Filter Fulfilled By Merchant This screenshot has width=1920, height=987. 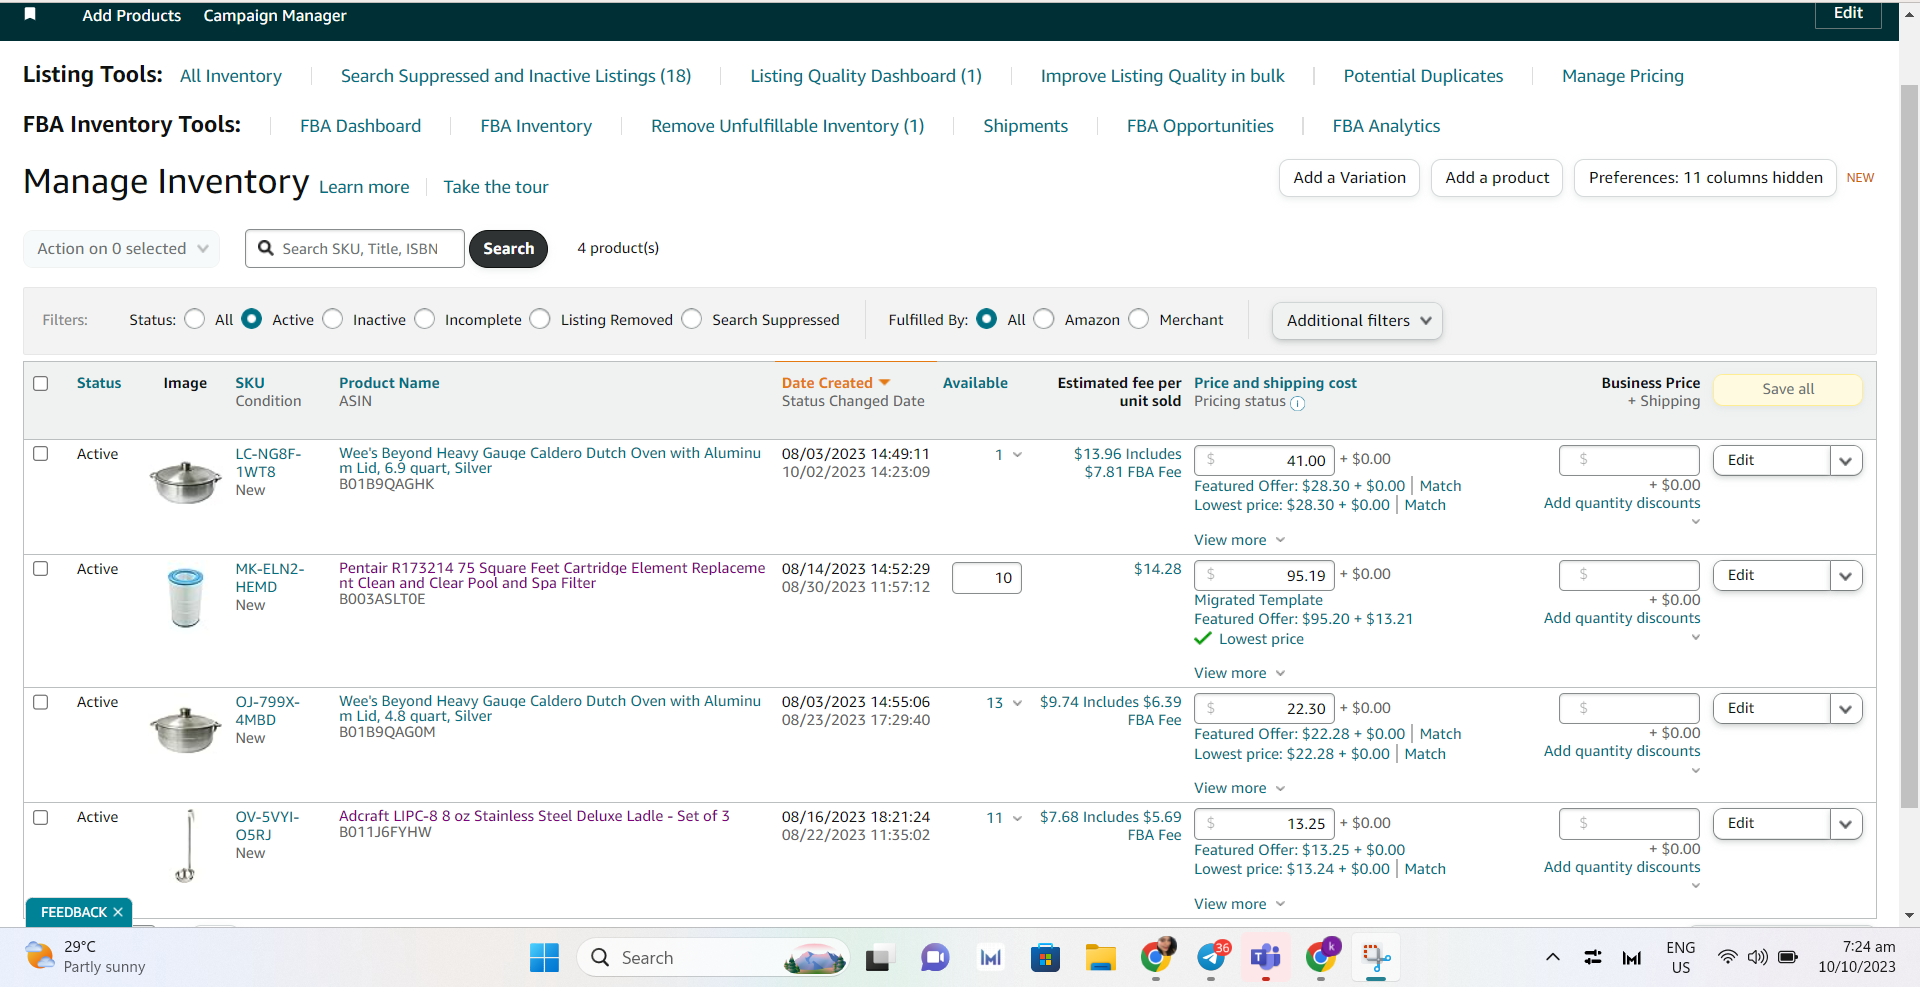coord(1139,319)
